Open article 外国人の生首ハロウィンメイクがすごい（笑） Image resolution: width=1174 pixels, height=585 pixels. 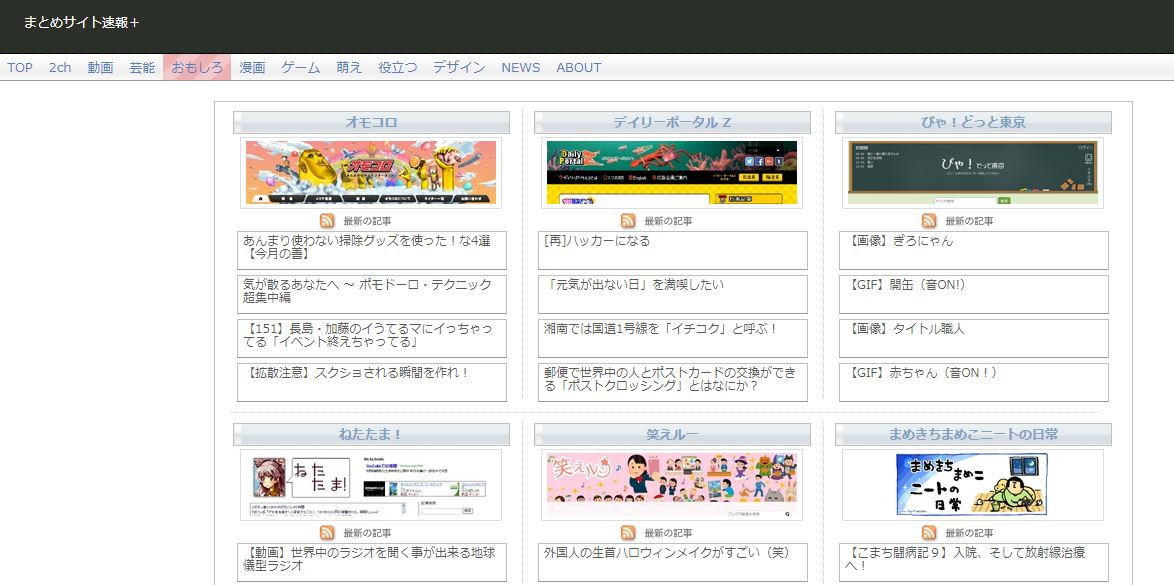click(673, 563)
